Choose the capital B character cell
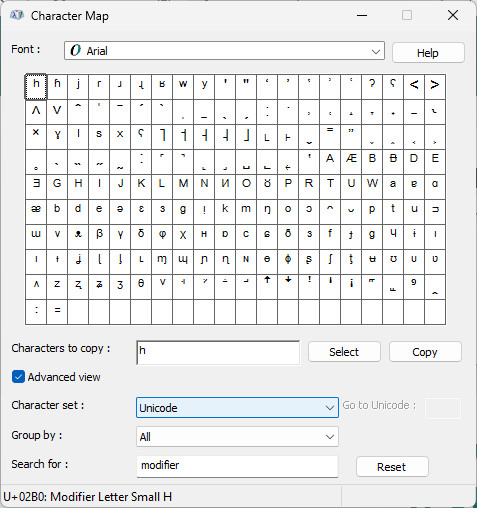Viewport: 477px width, 508px height. coord(372,162)
